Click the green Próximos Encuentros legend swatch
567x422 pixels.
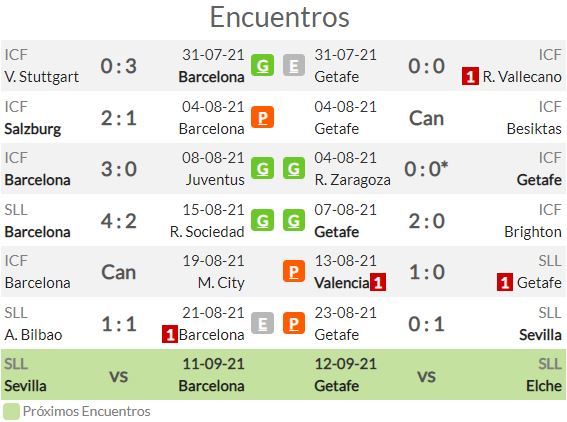pos(11,412)
